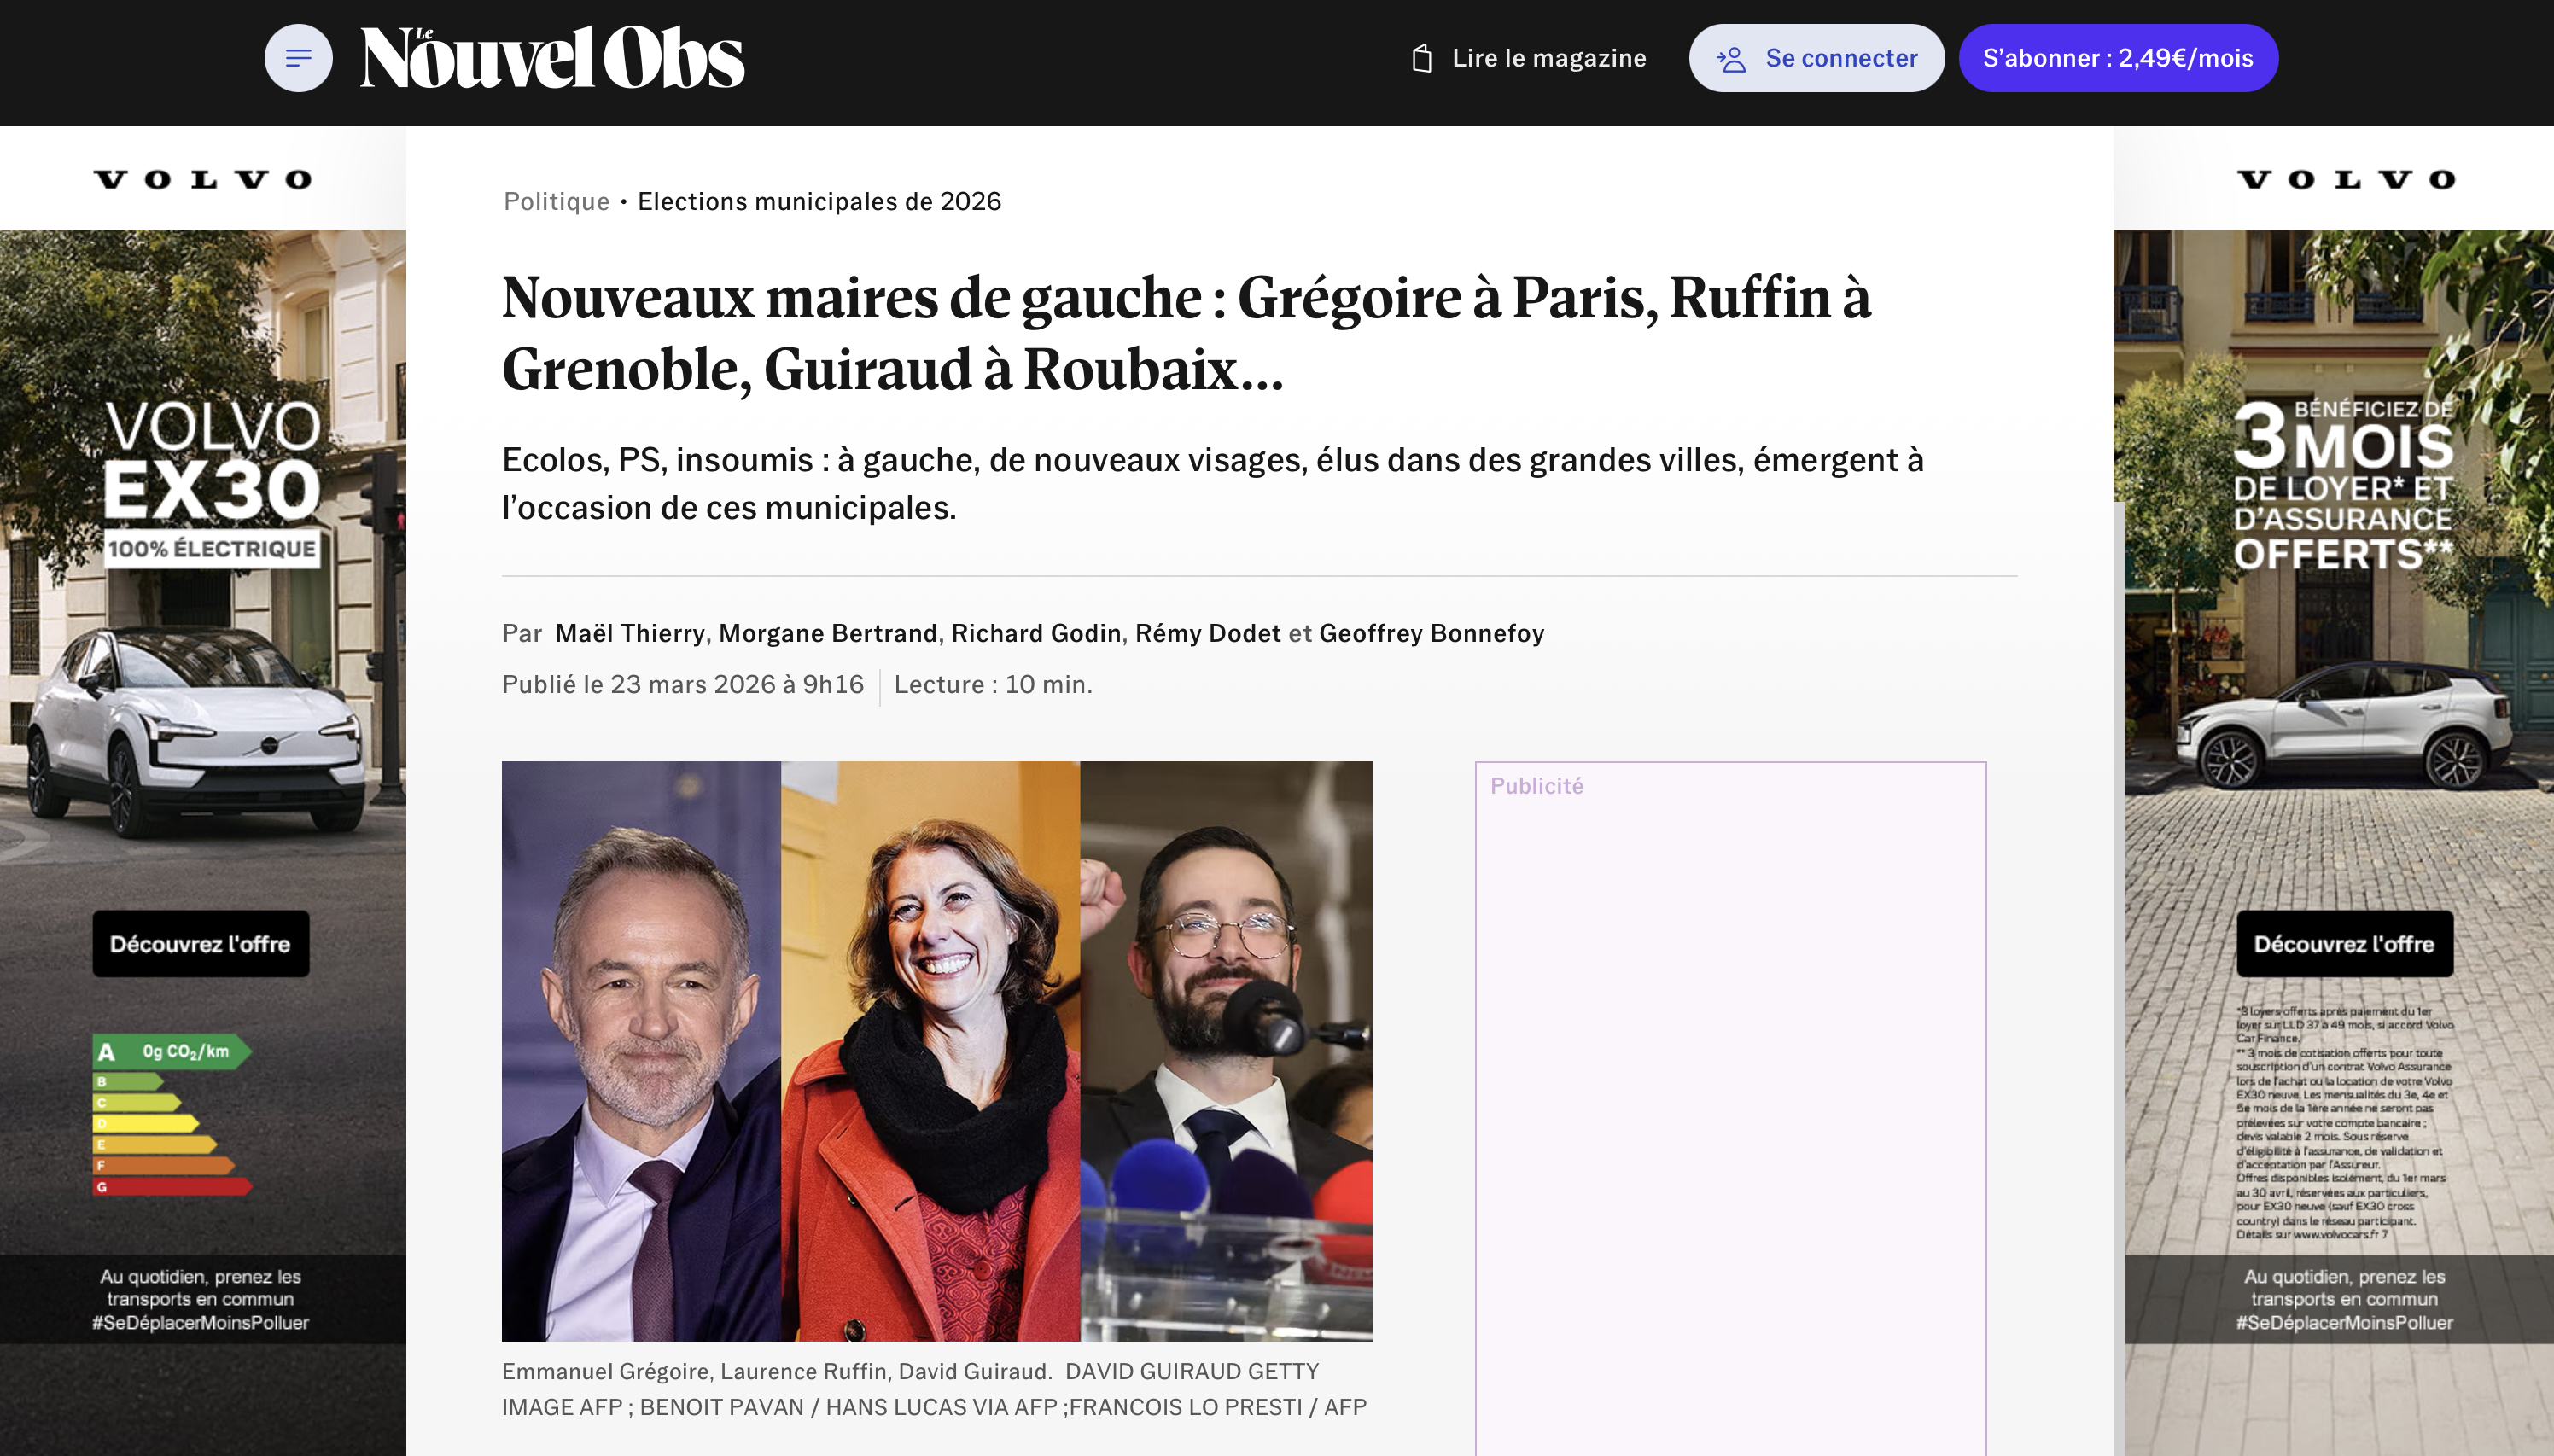The width and height of the screenshot is (2554, 1456).
Task: Click the Se connecter button
Action: 1816,58
